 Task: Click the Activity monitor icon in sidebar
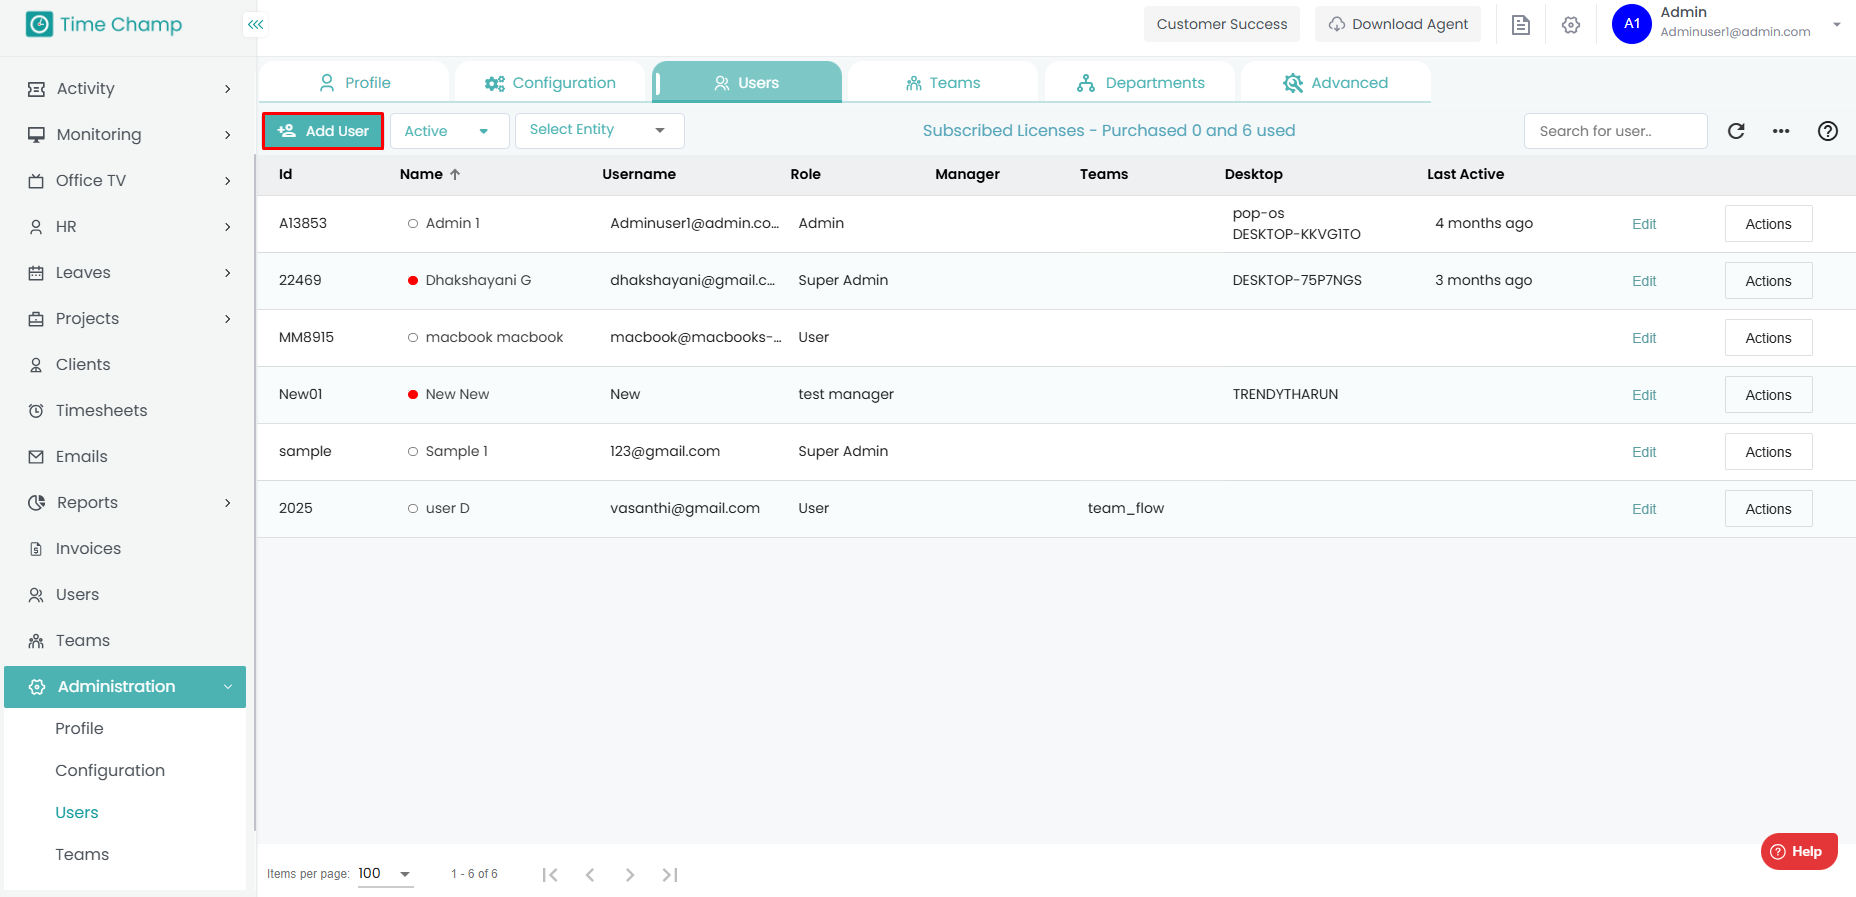(x=36, y=89)
